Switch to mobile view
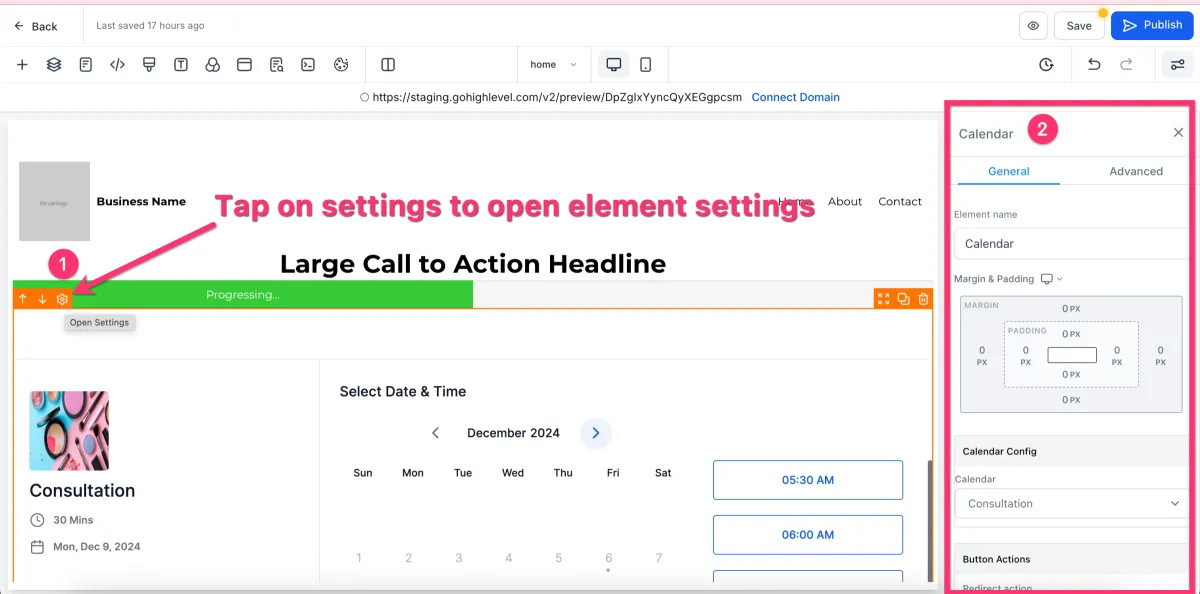Viewport: 1200px width, 594px height. pyautogui.click(x=646, y=65)
